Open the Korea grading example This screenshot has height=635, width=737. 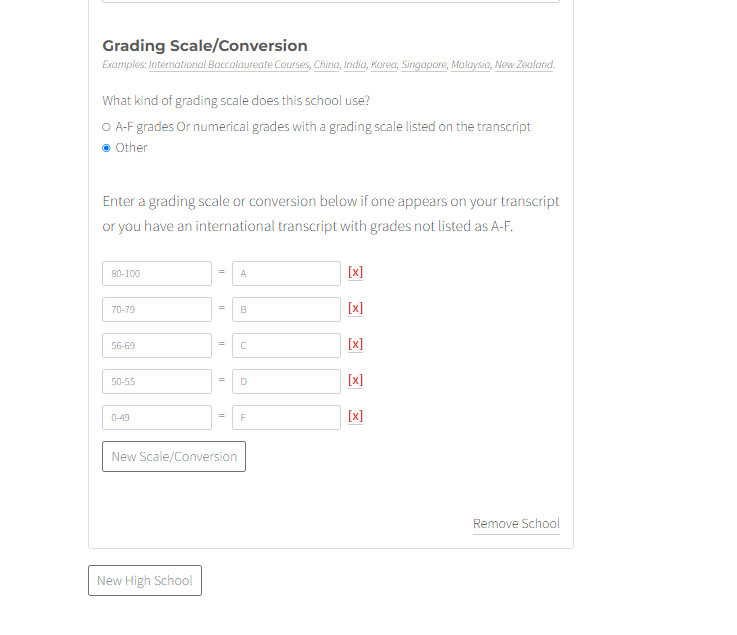[x=384, y=64]
